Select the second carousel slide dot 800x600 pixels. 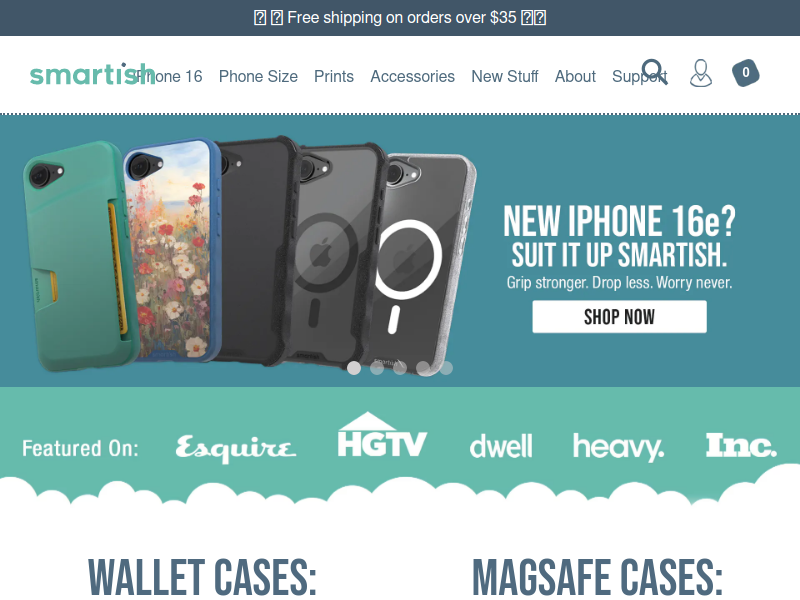coord(377,368)
